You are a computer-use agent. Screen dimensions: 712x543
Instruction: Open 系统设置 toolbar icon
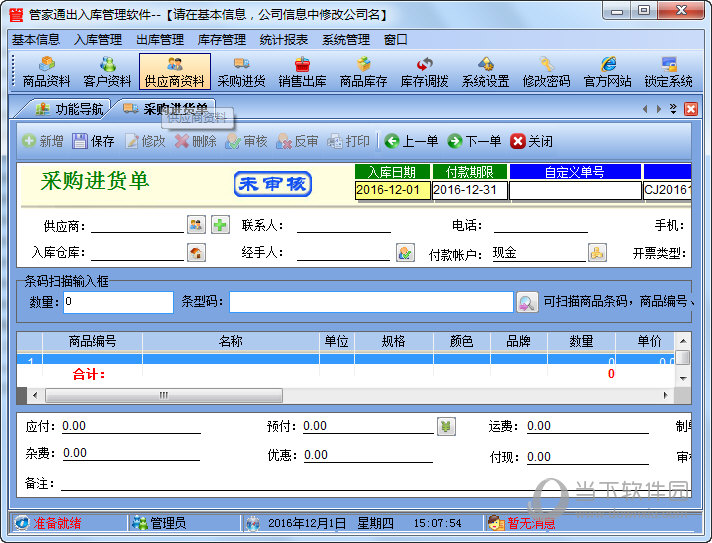(485, 72)
